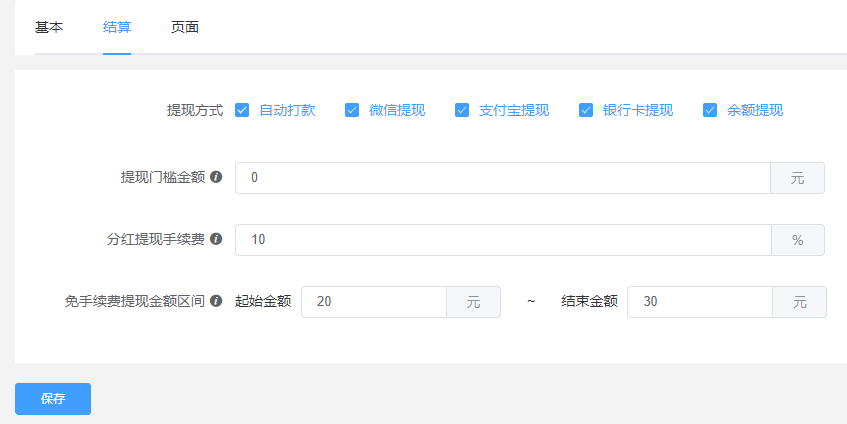847x424 pixels.
Task: Select the 结算 tab
Action: pos(117,27)
